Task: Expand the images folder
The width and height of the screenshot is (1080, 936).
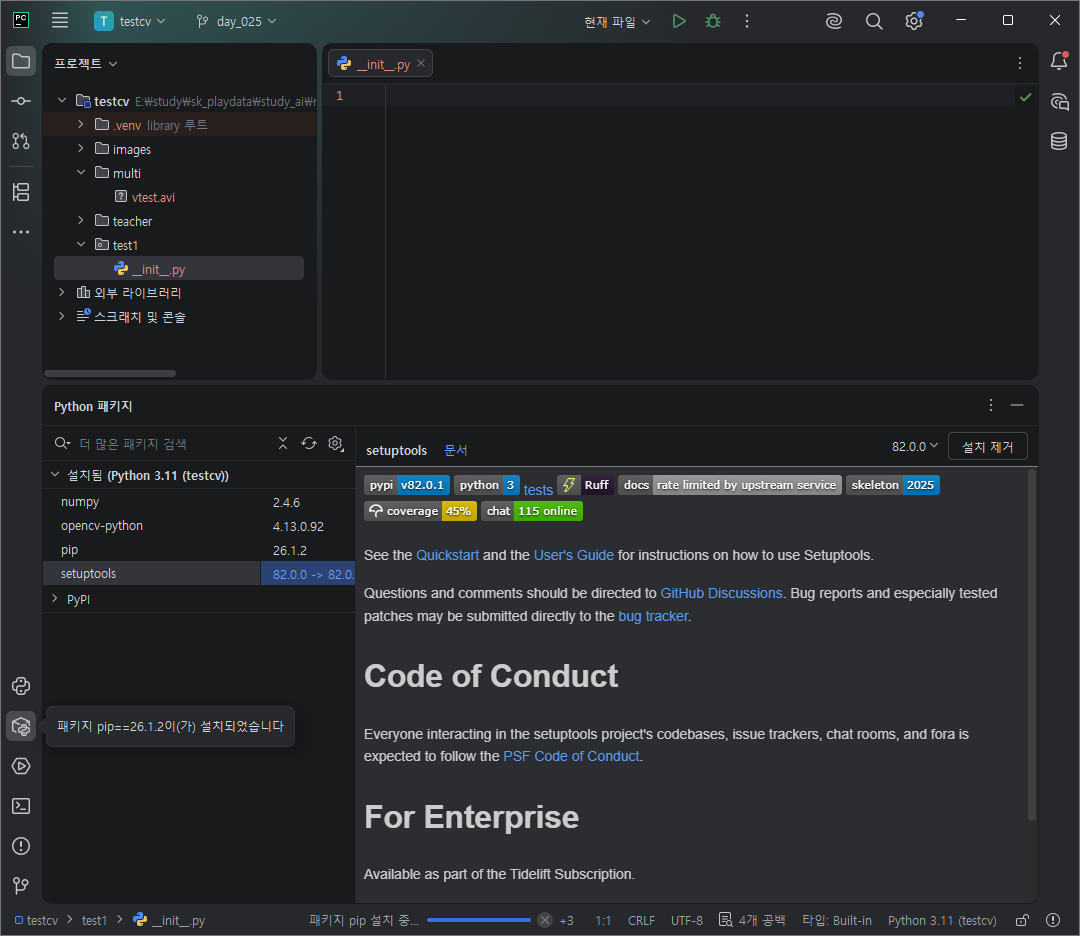Action: coord(81,148)
